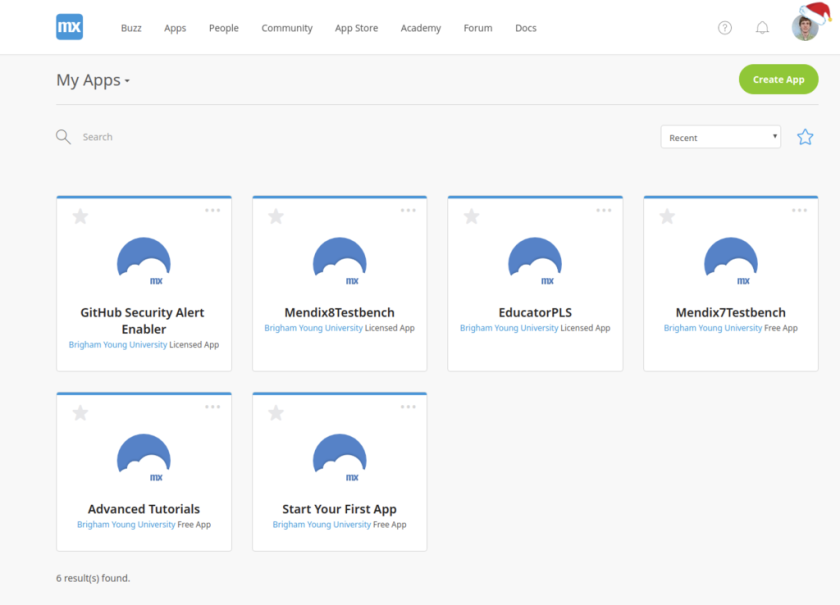
Task: Click the search magnifier icon
Action: point(63,137)
